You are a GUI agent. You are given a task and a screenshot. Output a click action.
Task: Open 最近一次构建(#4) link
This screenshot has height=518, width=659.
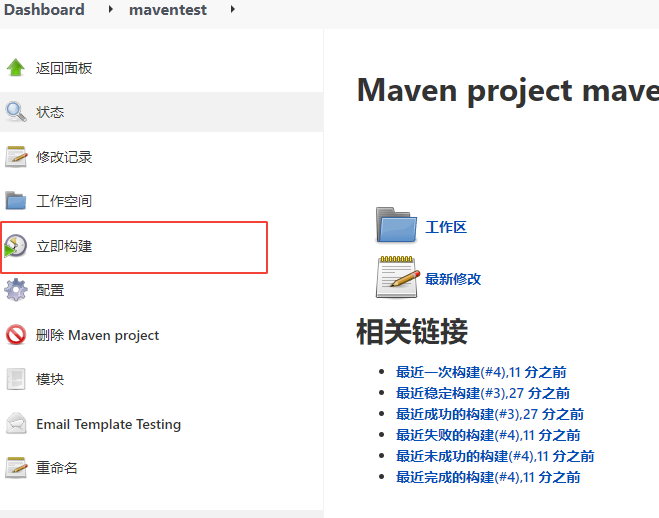(x=481, y=372)
